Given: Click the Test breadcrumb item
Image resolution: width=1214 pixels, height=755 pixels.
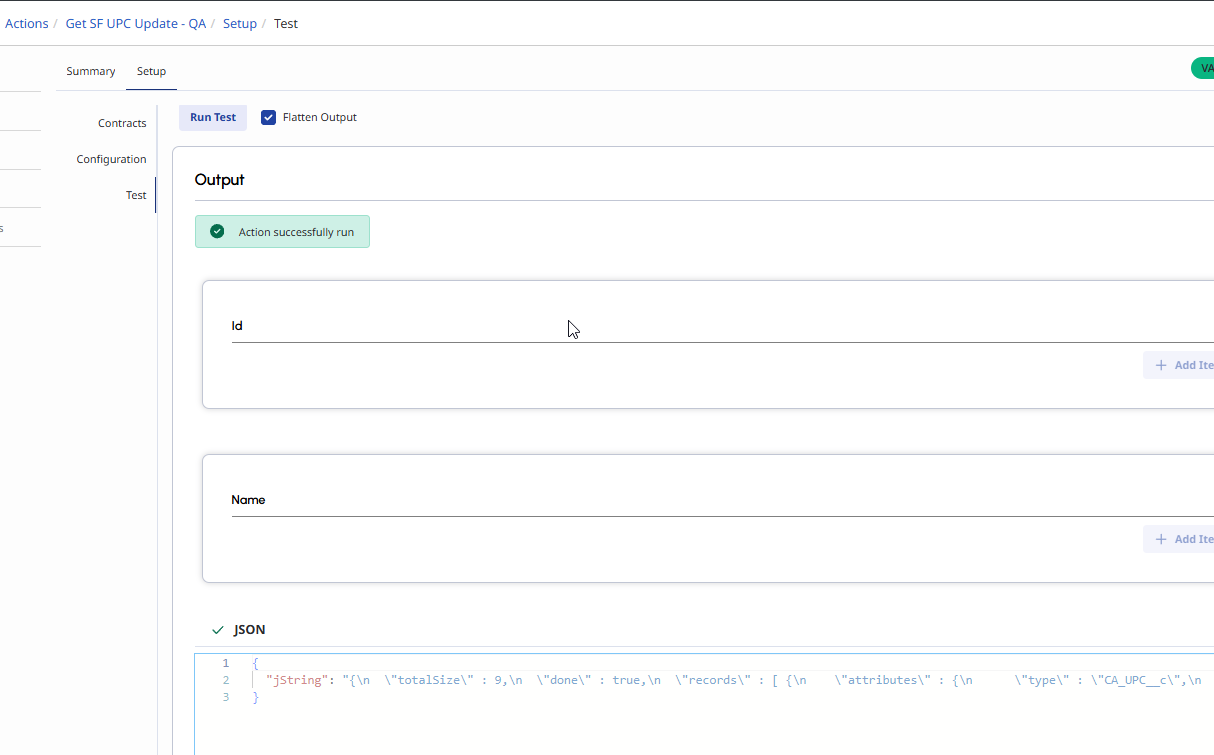Looking at the screenshot, I should 286,23.
